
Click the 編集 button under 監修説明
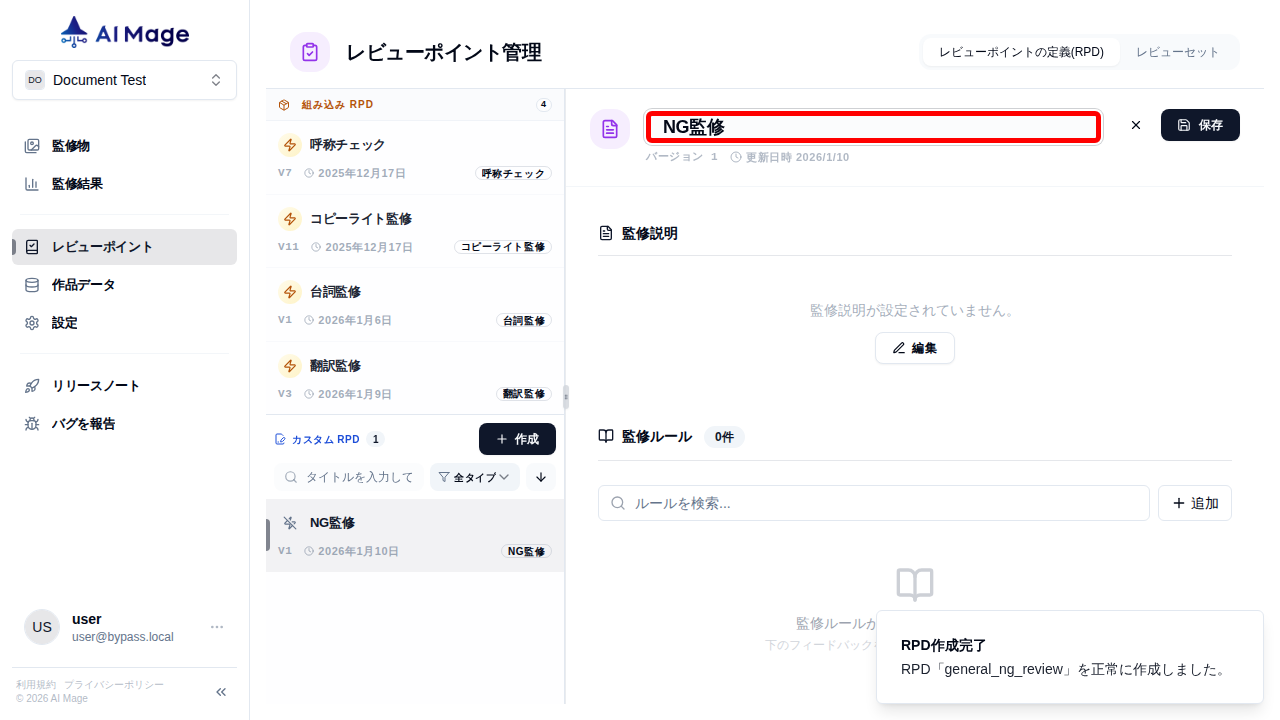point(914,348)
